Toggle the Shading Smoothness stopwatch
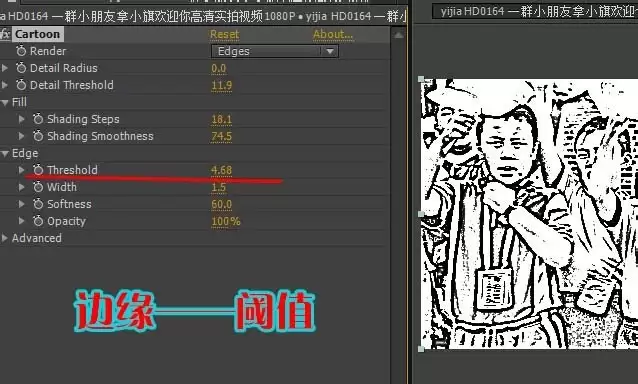638x384 pixels. click(38, 136)
